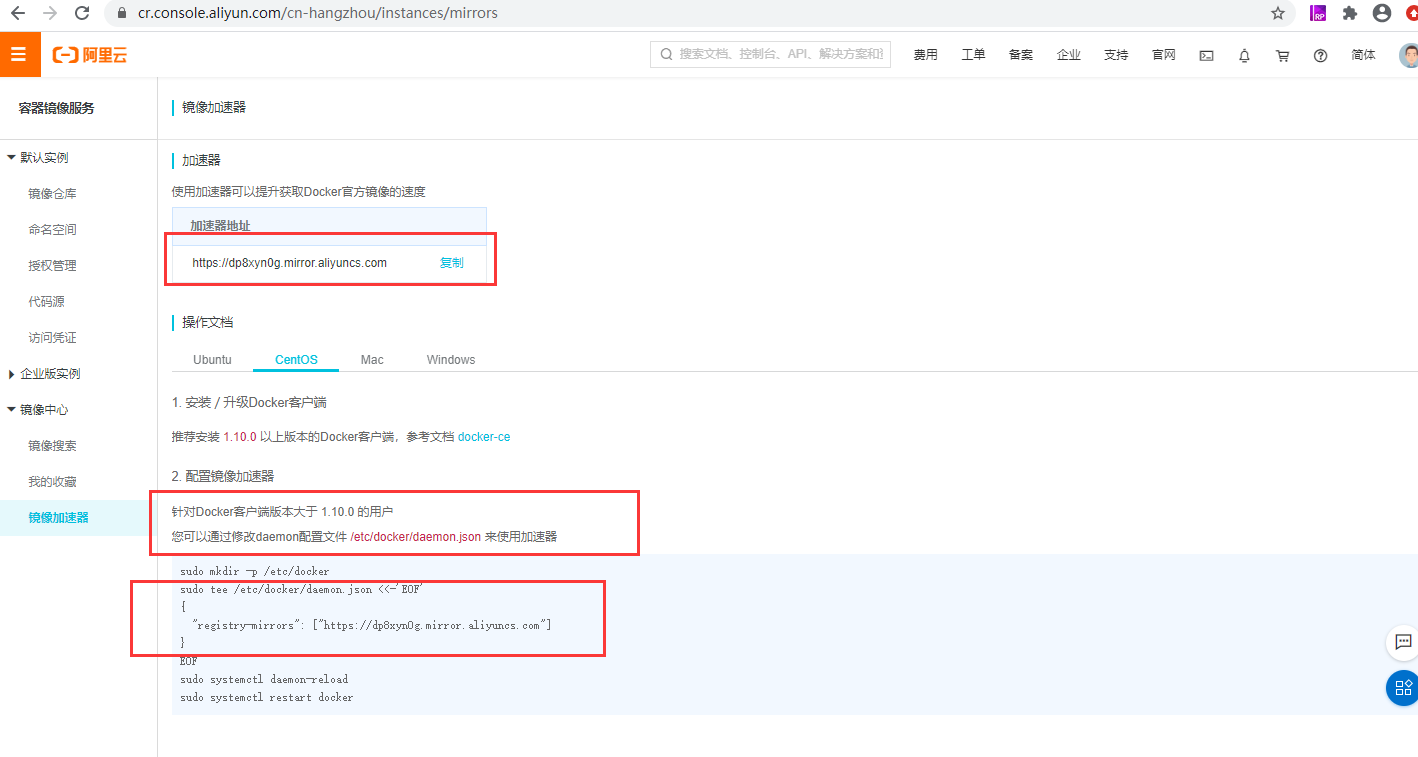The width and height of the screenshot is (1418, 757).
Task: Copy the accelerator address with 复制
Action: click(x=452, y=263)
